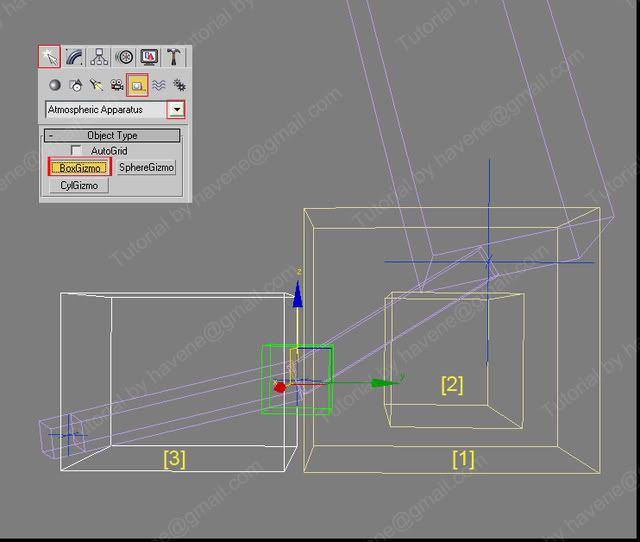Viewport: 640px width, 542px height.
Task: Switch to the Display panel tab
Action: (149, 57)
